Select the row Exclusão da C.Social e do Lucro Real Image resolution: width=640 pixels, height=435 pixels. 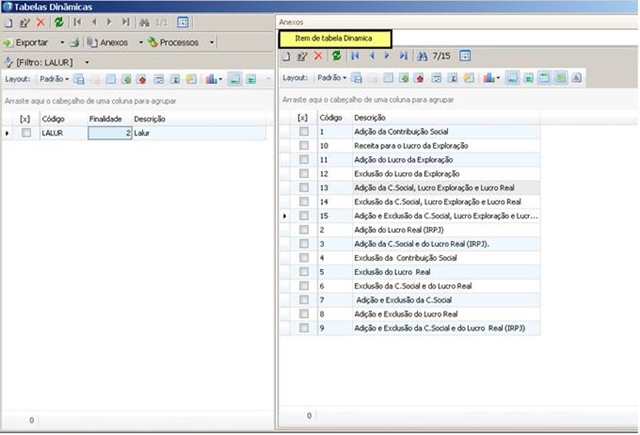tap(410, 286)
